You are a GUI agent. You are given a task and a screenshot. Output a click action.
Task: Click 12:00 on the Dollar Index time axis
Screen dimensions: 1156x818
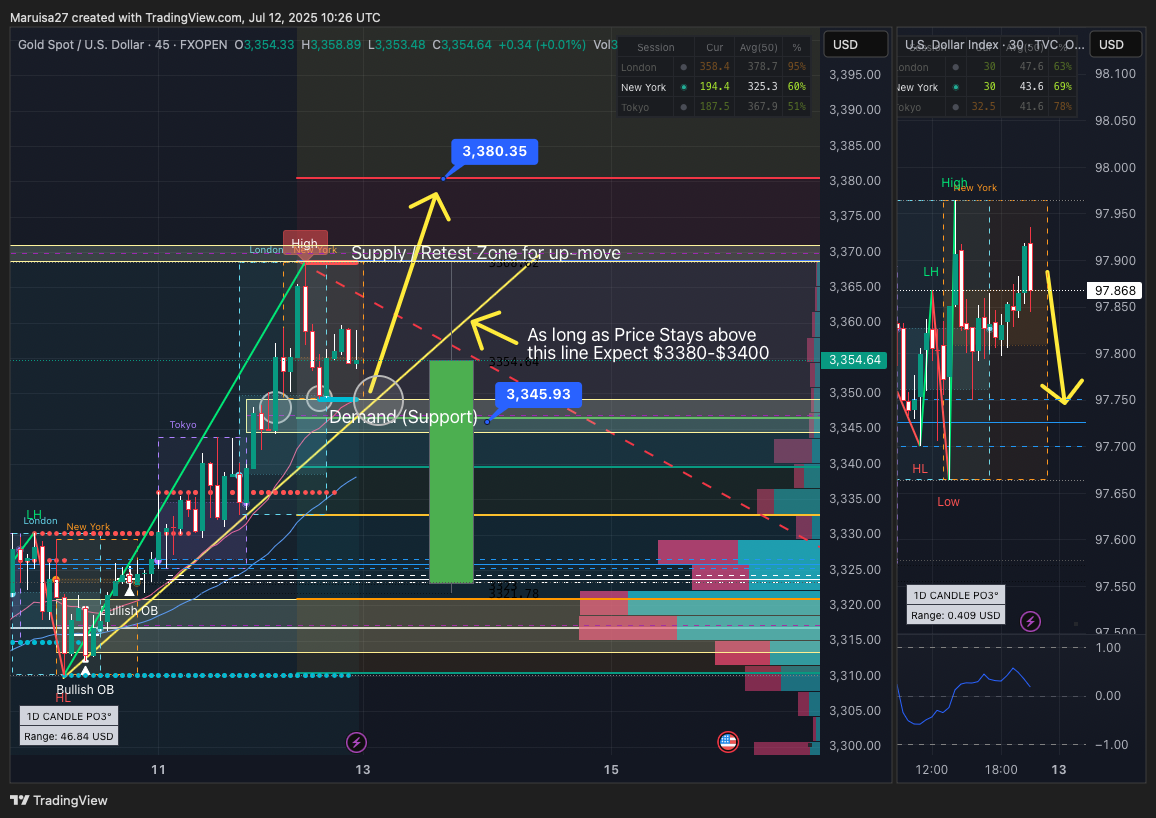coord(931,769)
